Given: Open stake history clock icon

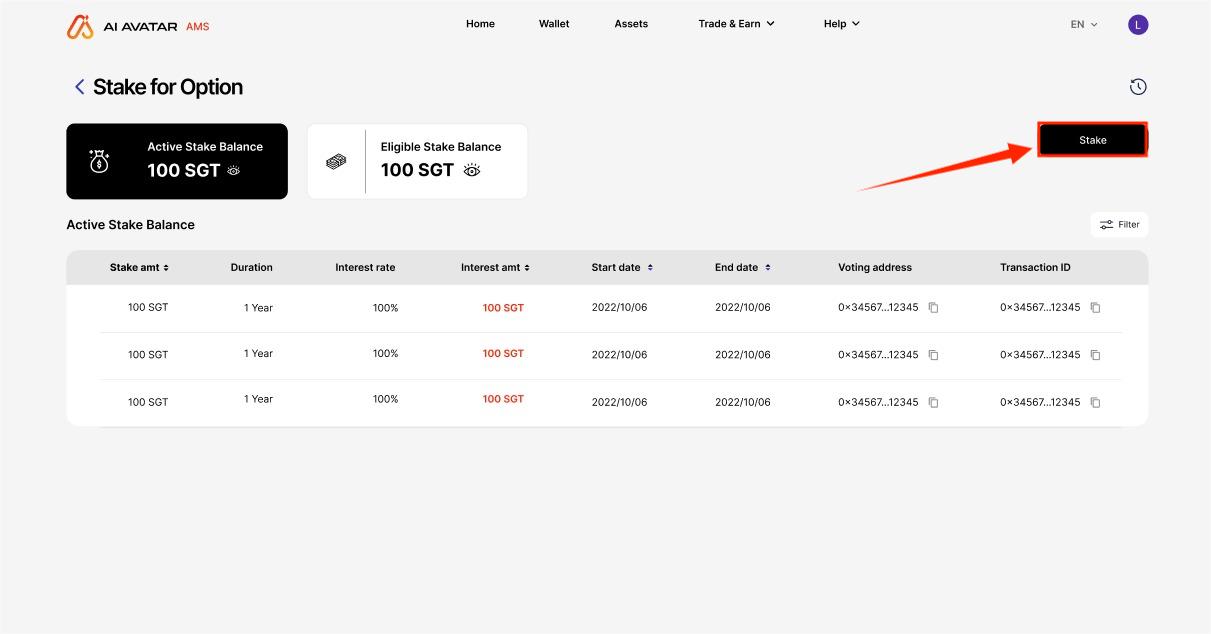Looking at the screenshot, I should tap(1138, 87).
